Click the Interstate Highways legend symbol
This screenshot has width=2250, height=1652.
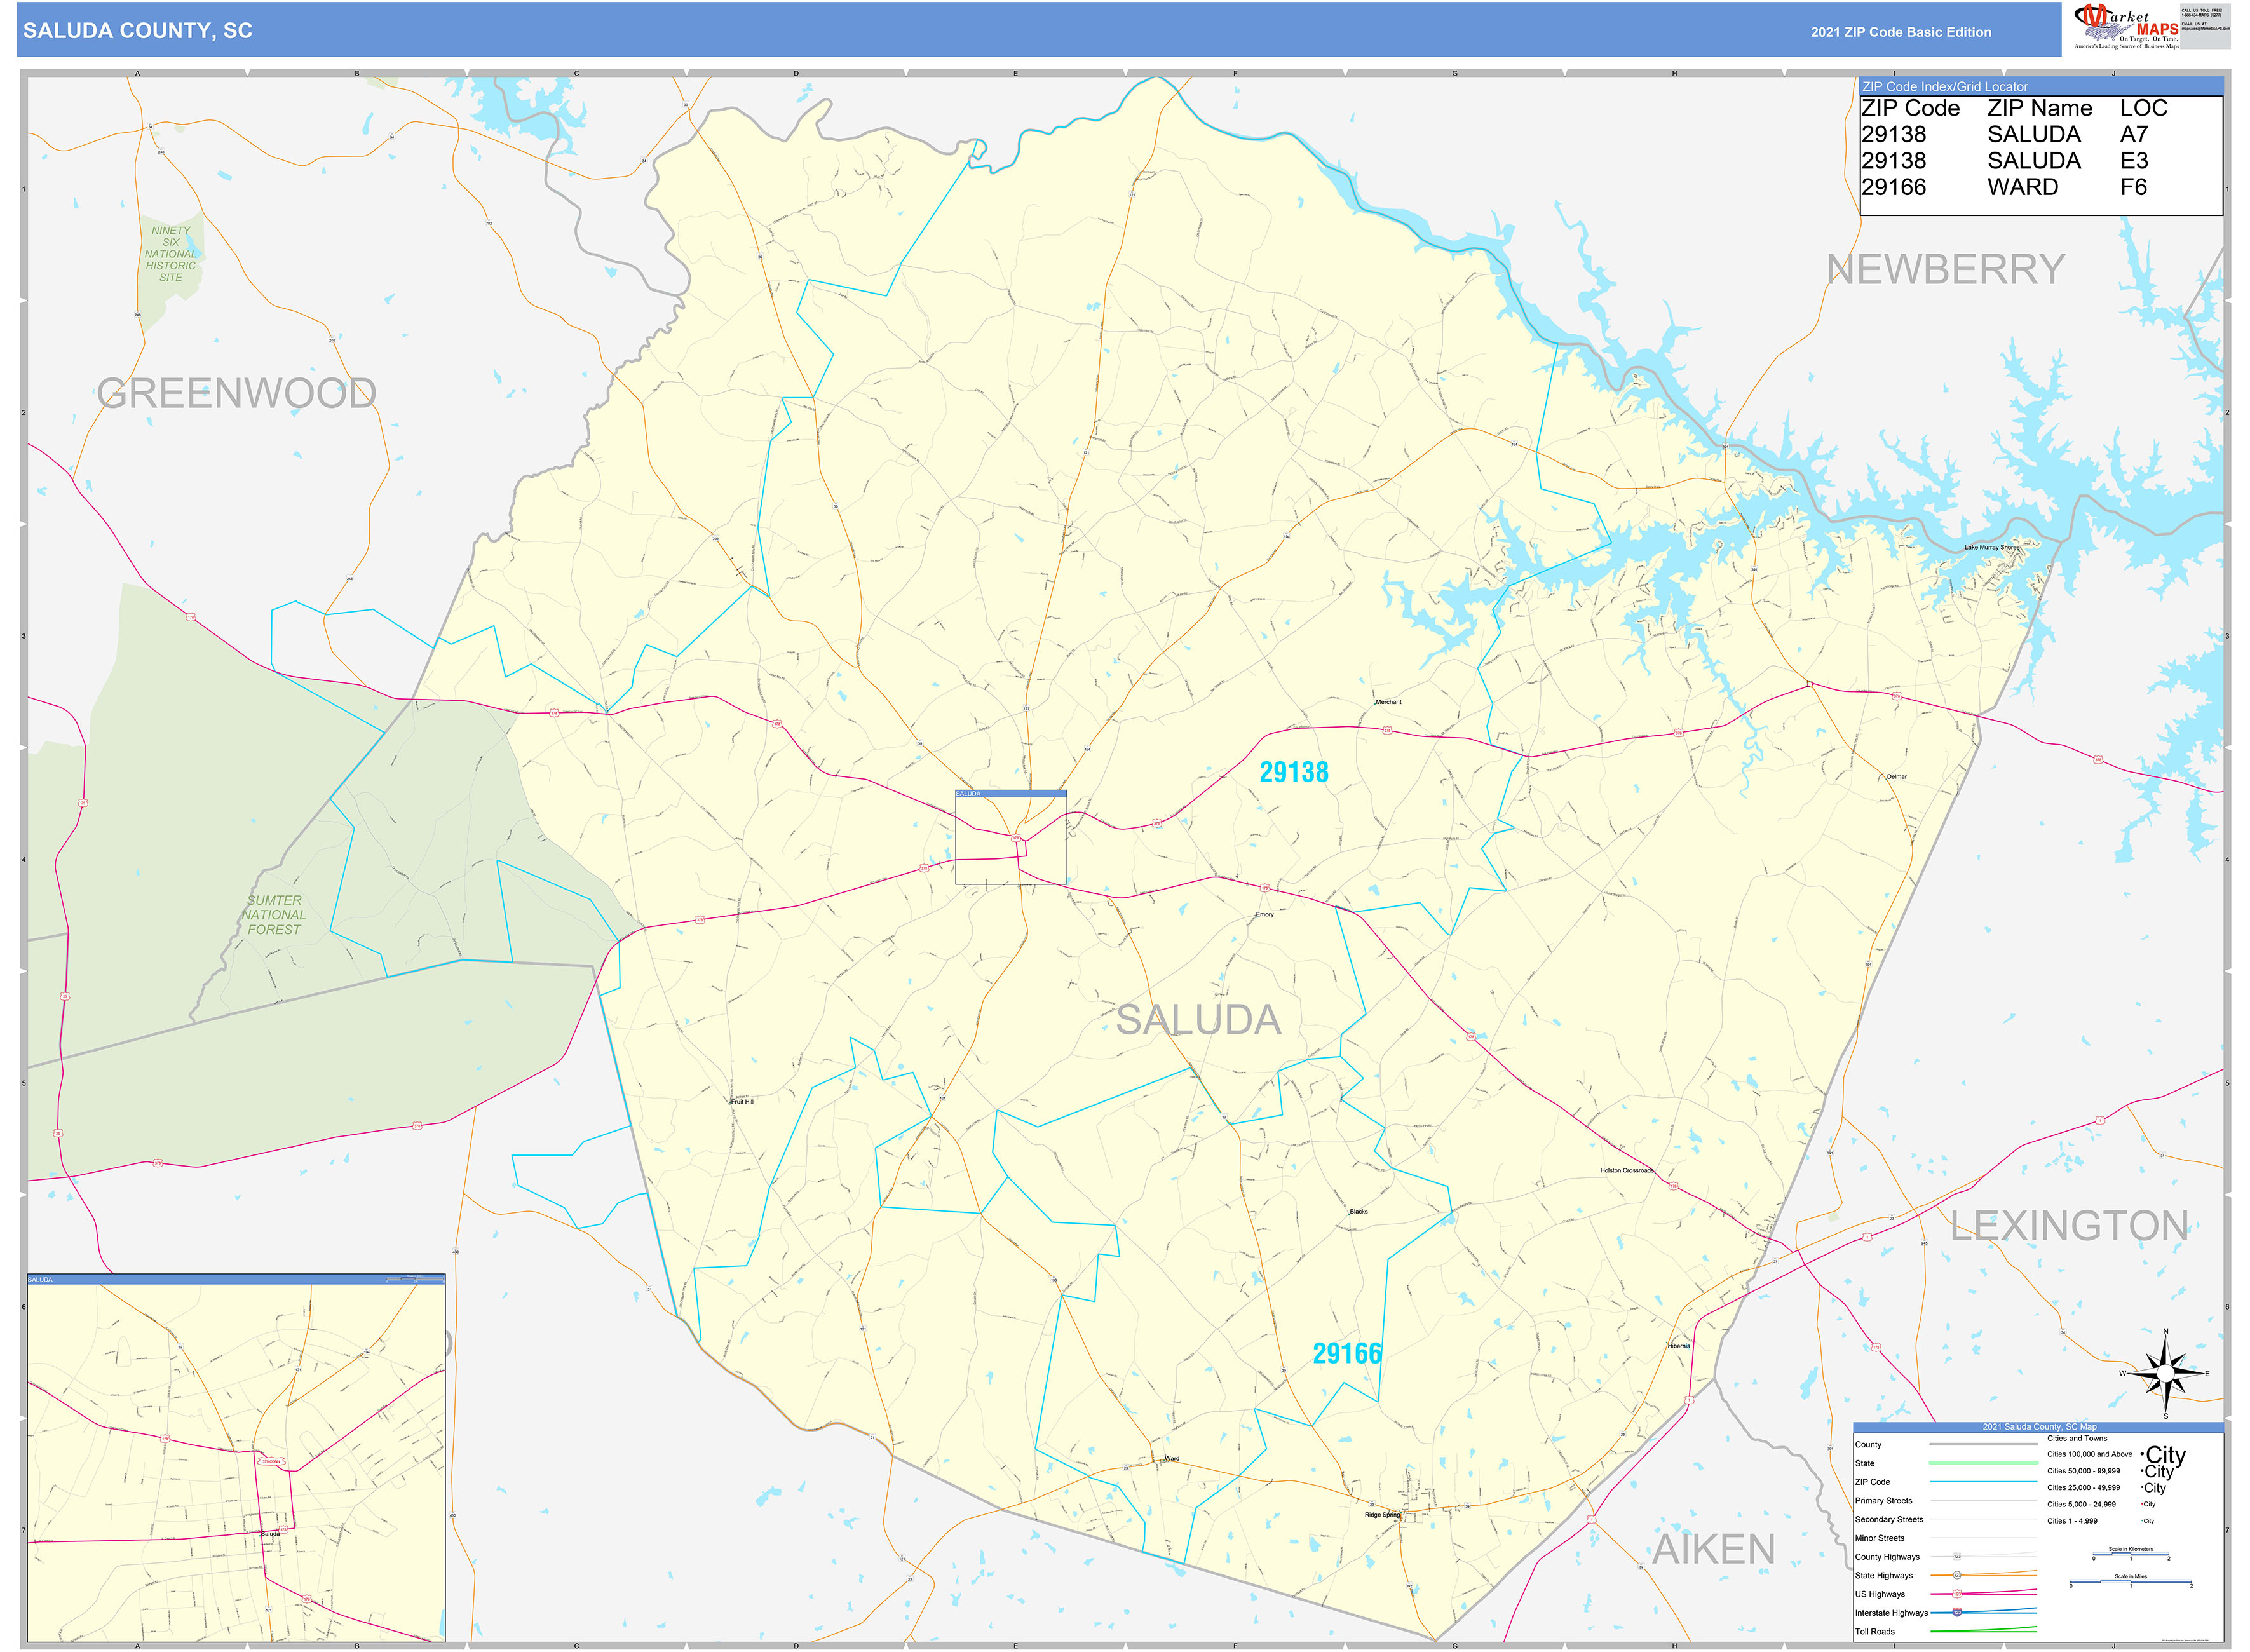point(1957,1613)
